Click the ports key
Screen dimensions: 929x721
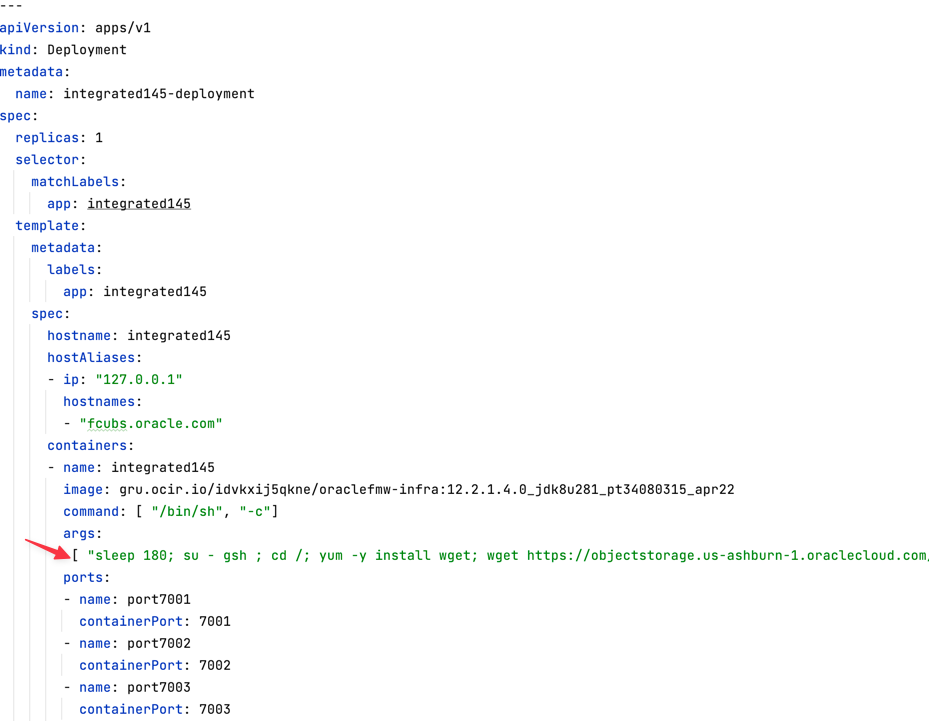tap(83, 578)
